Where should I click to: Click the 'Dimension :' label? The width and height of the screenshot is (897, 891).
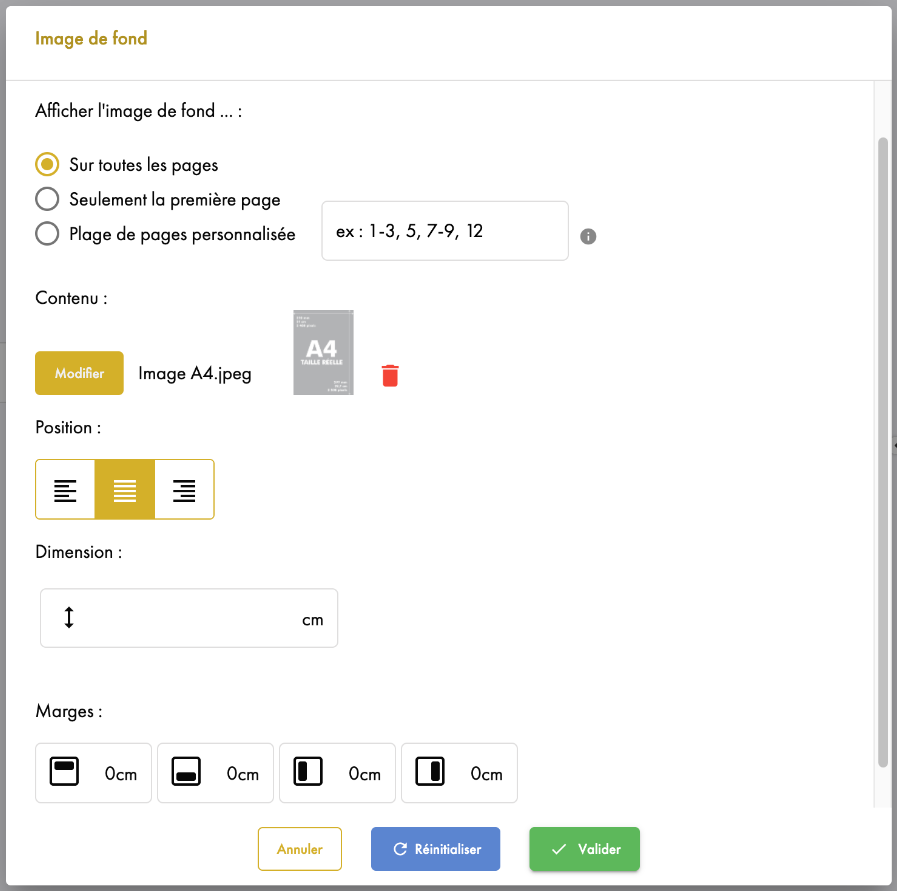(x=78, y=552)
